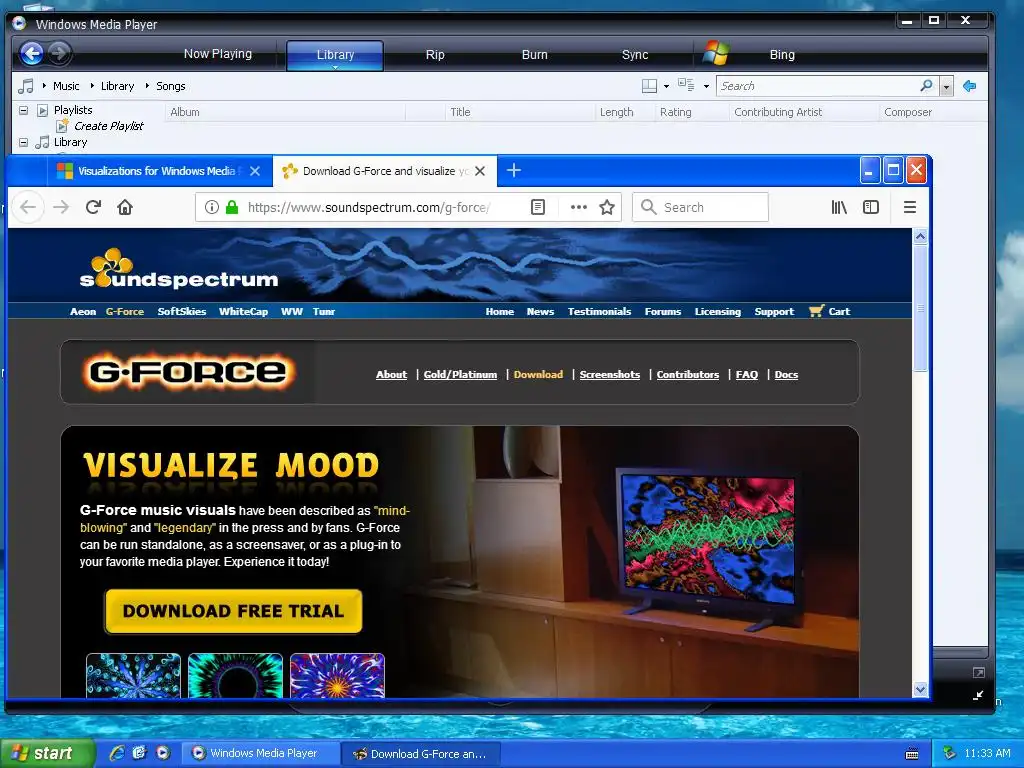Open the SoftSkies product link
1024x768 pixels.
tap(182, 312)
